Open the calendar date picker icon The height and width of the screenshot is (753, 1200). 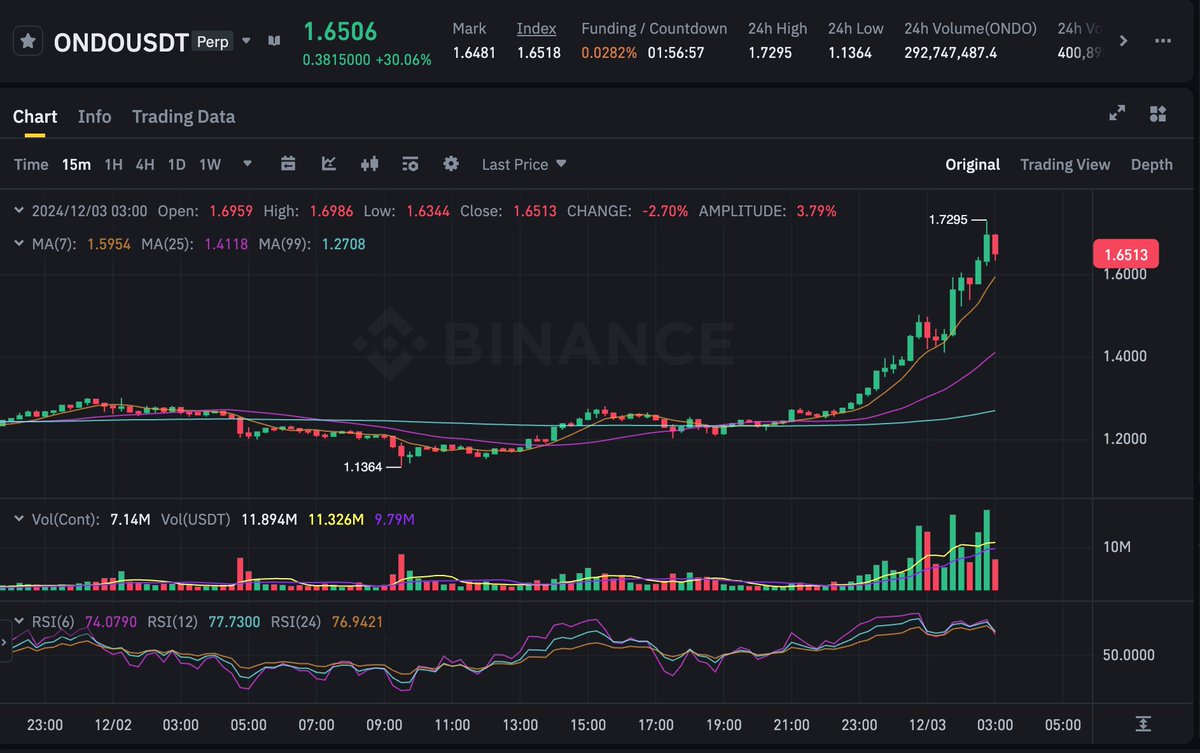(289, 163)
